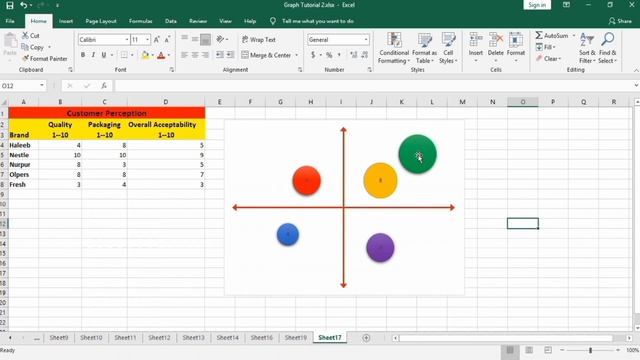The width and height of the screenshot is (640, 360).
Task: Select the green bubble in the chart
Action: (x=417, y=154)
